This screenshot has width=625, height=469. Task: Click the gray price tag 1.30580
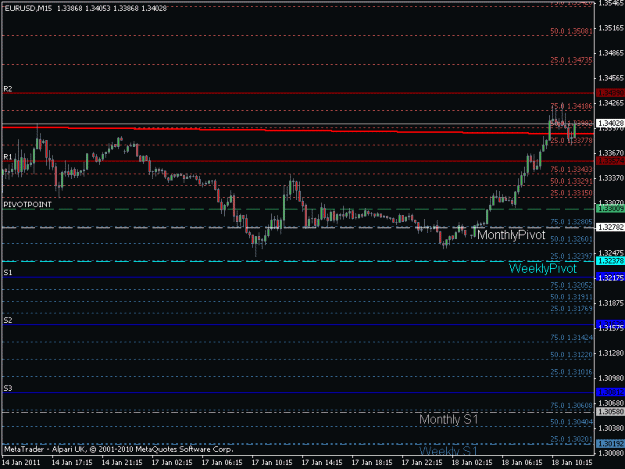click(x=610, y=412)
